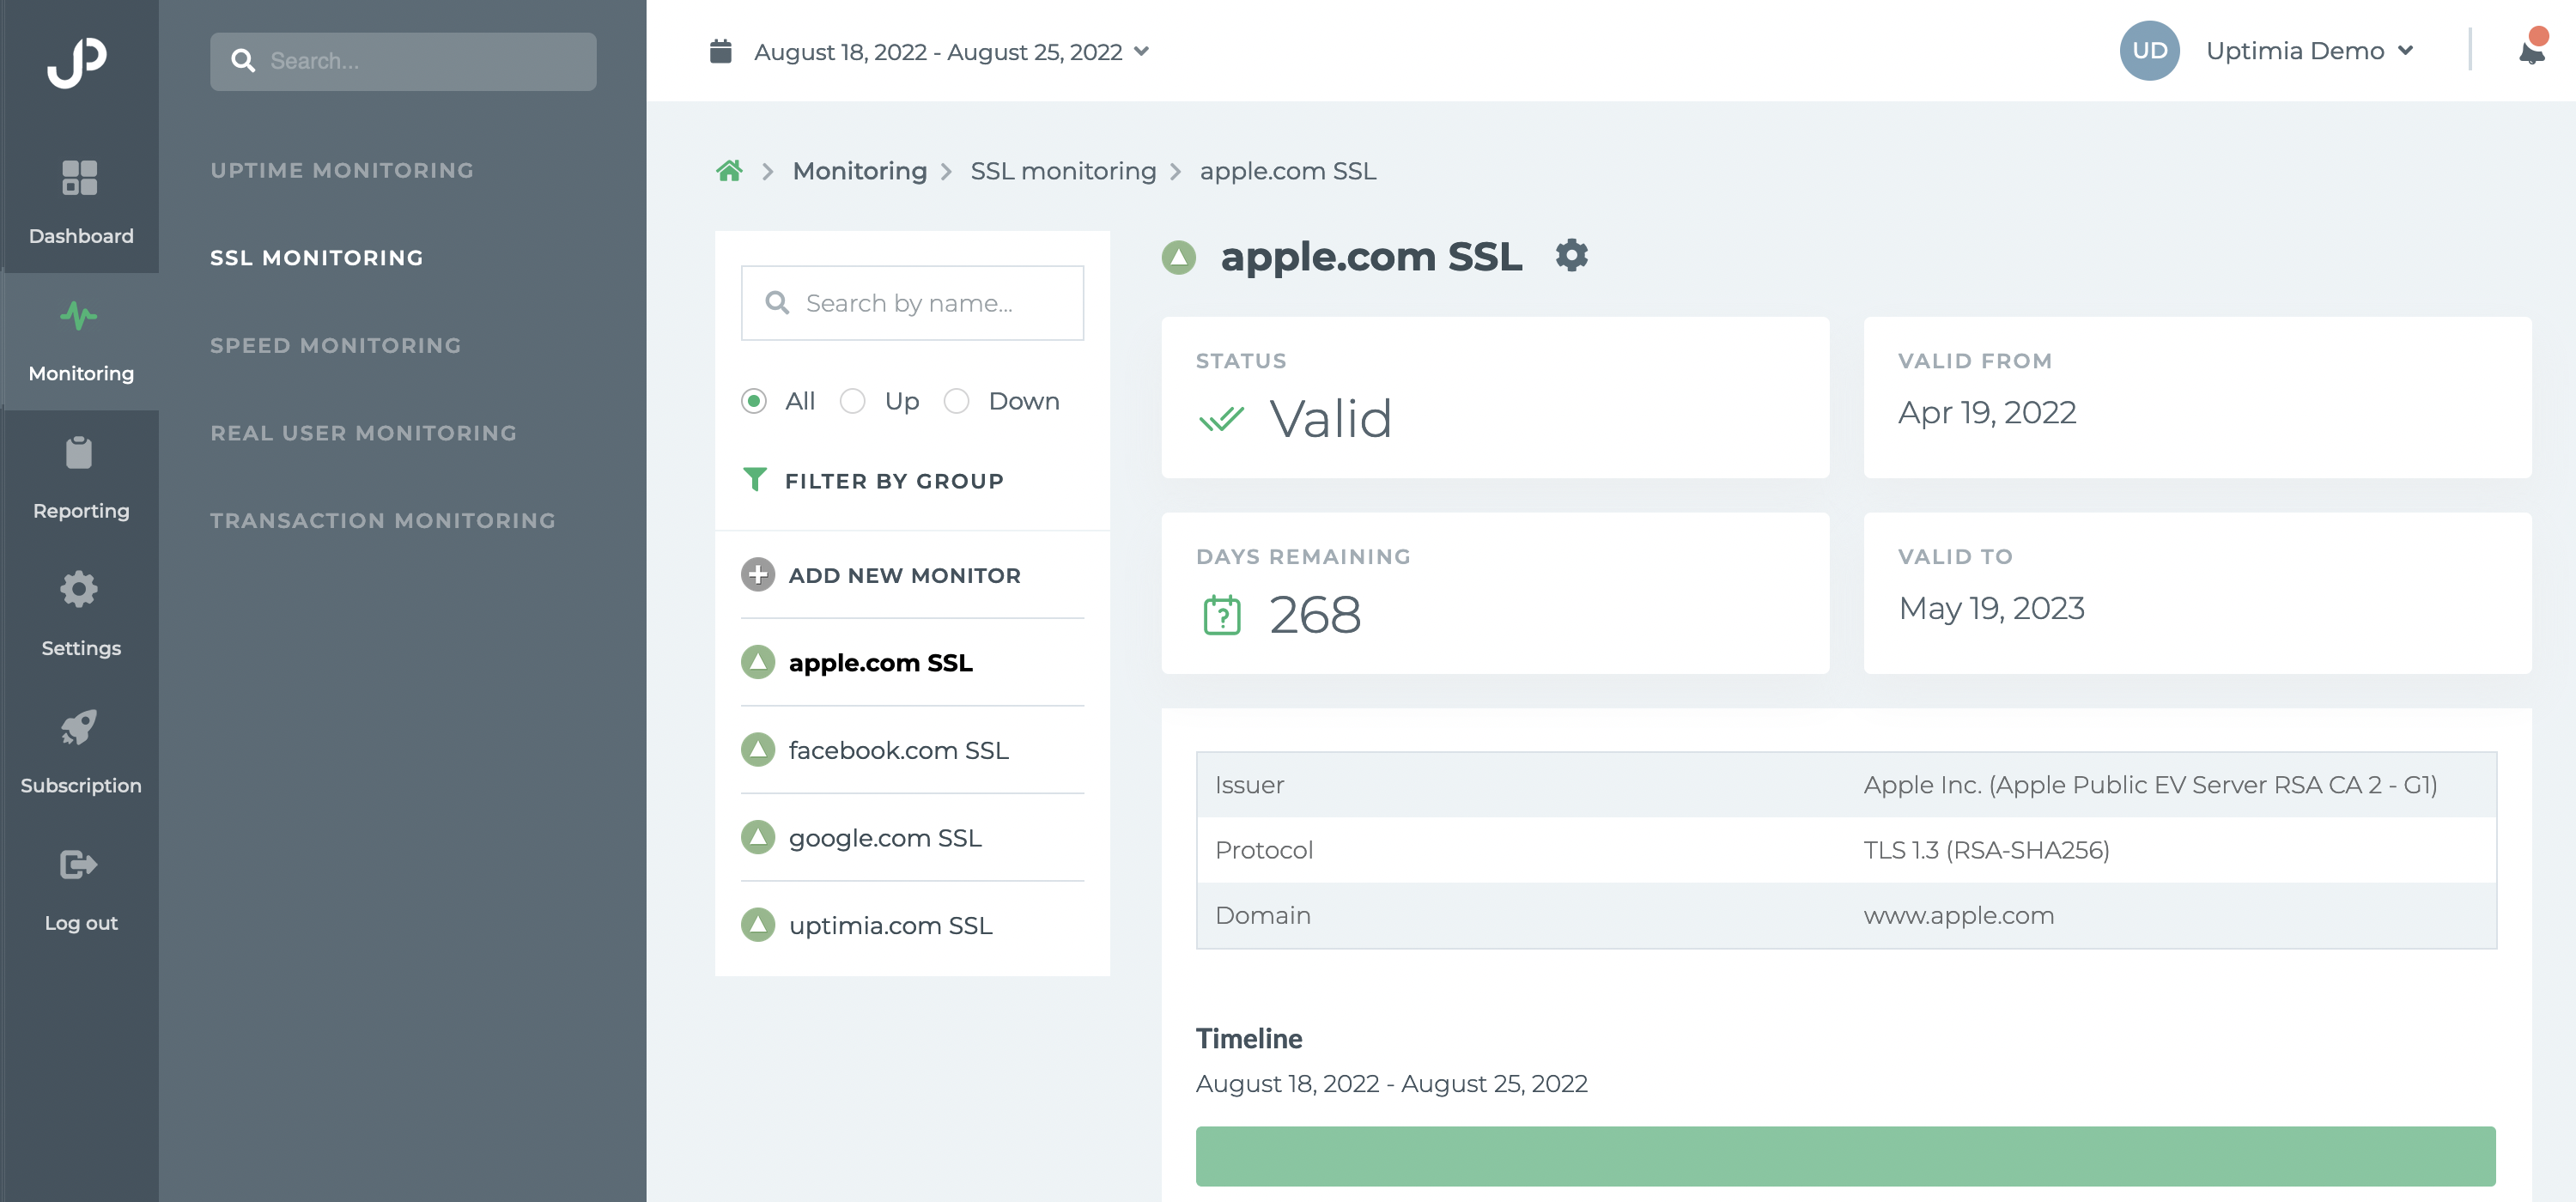Click status icon next to facebook.com SSL
2576x1202 pixels.
coord(757,750)
